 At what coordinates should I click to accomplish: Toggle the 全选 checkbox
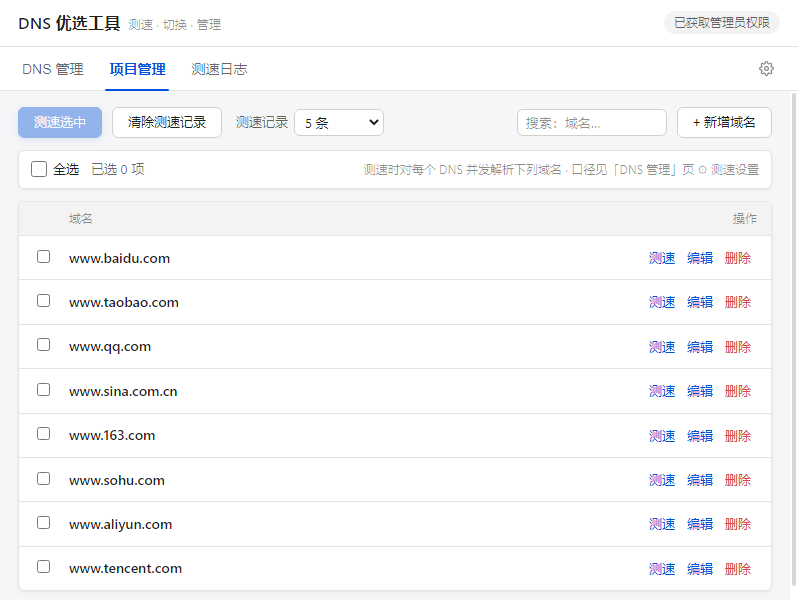point(39,169)
